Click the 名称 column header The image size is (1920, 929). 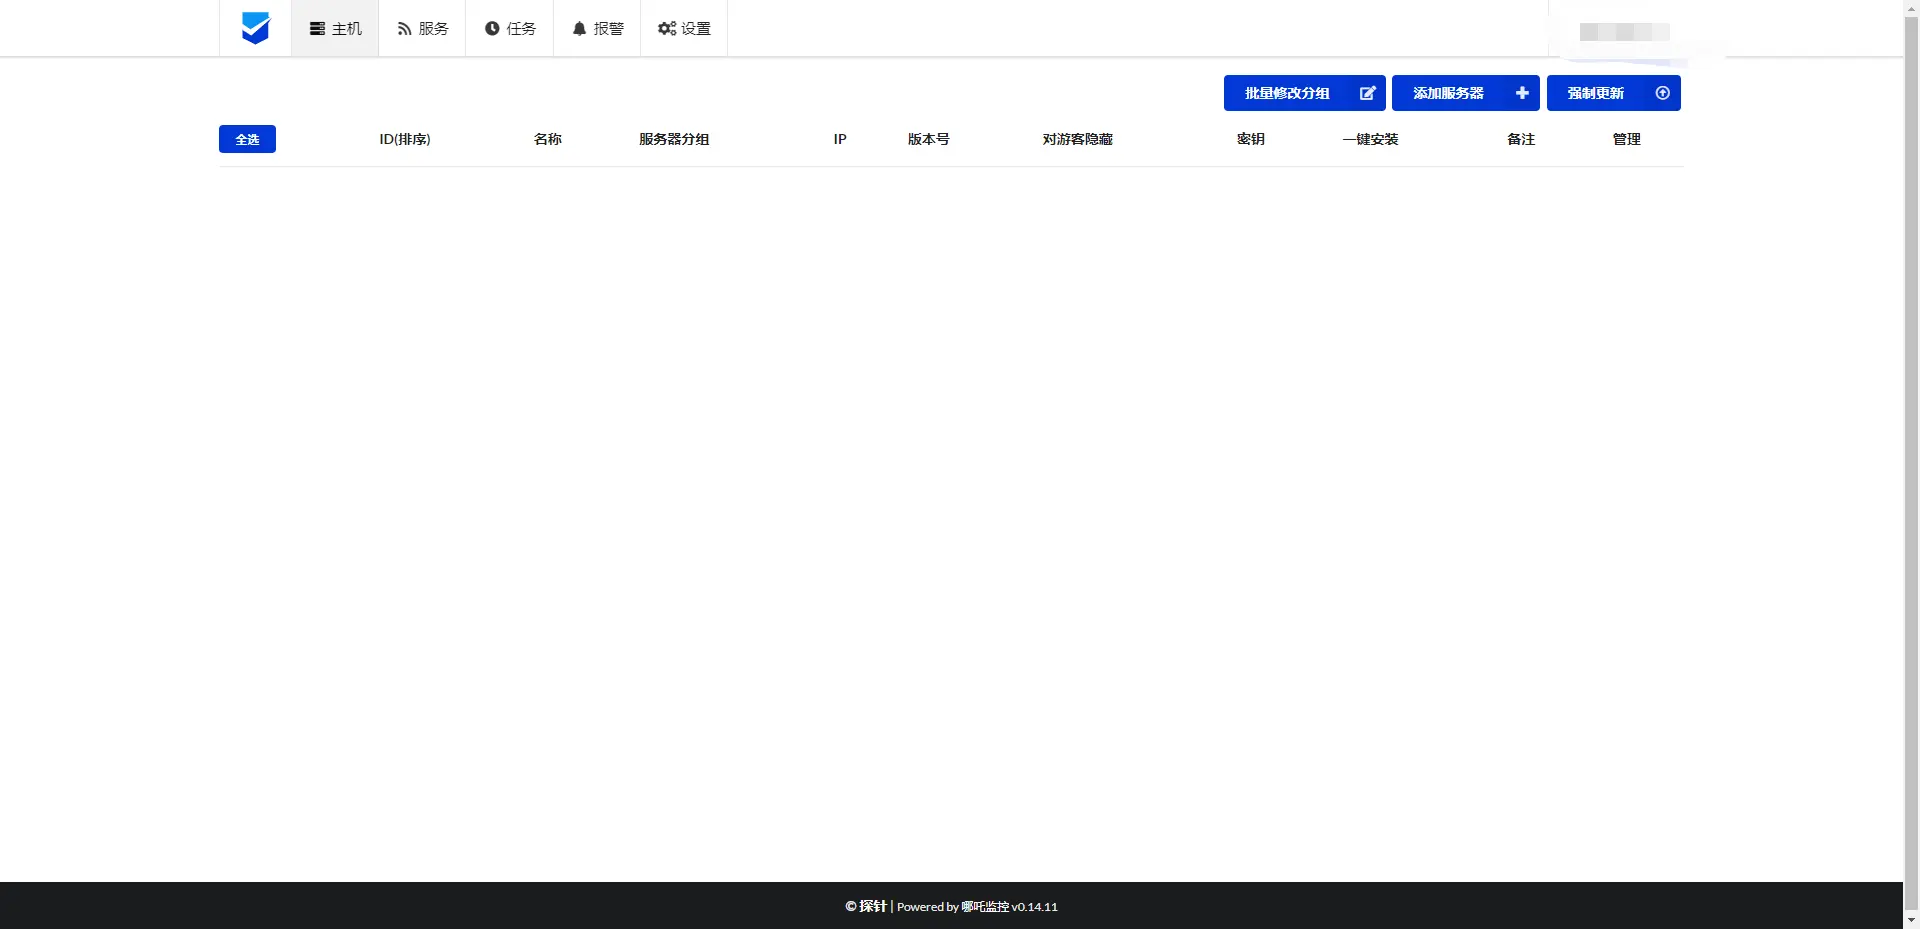[548, 139]
